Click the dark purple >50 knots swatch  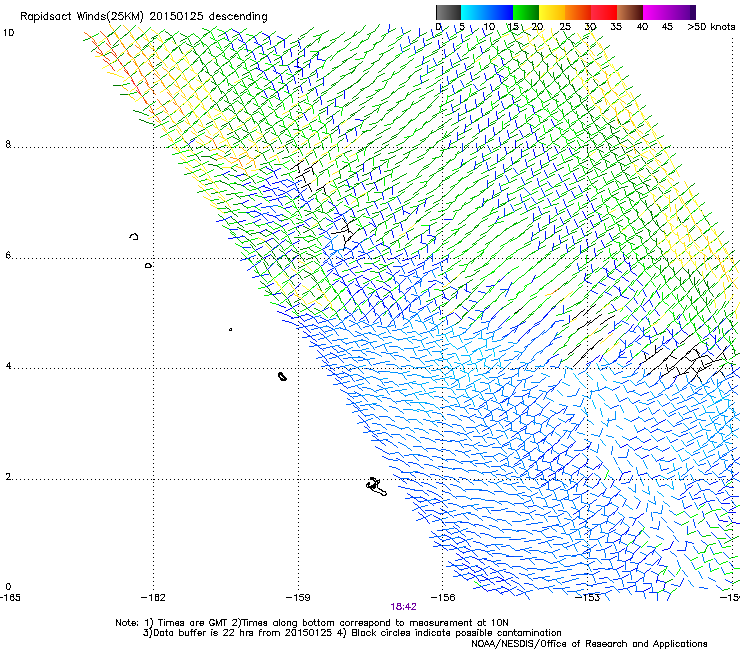[x=692, y=12]
